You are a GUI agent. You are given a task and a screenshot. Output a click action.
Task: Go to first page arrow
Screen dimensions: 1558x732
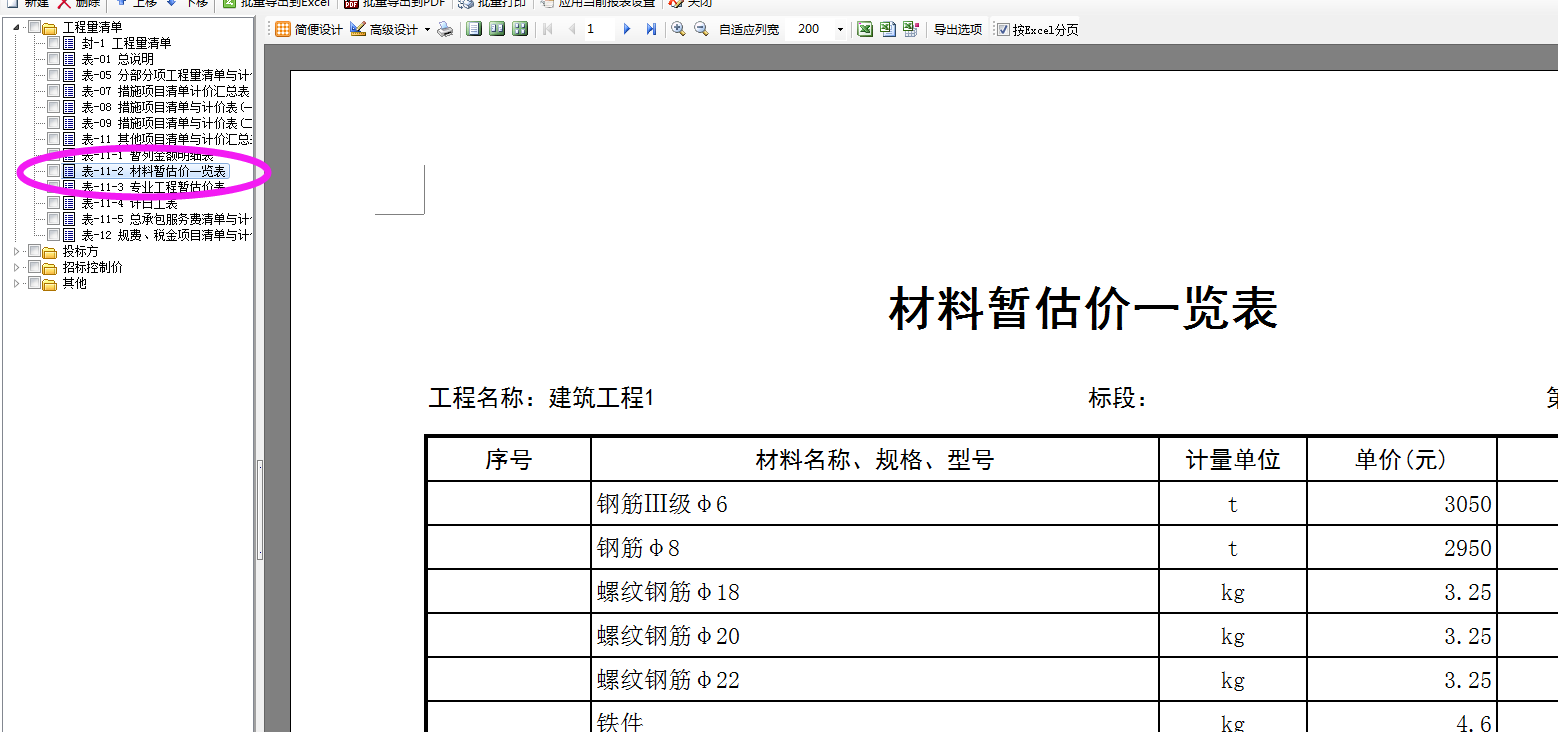tap(548, 29)
